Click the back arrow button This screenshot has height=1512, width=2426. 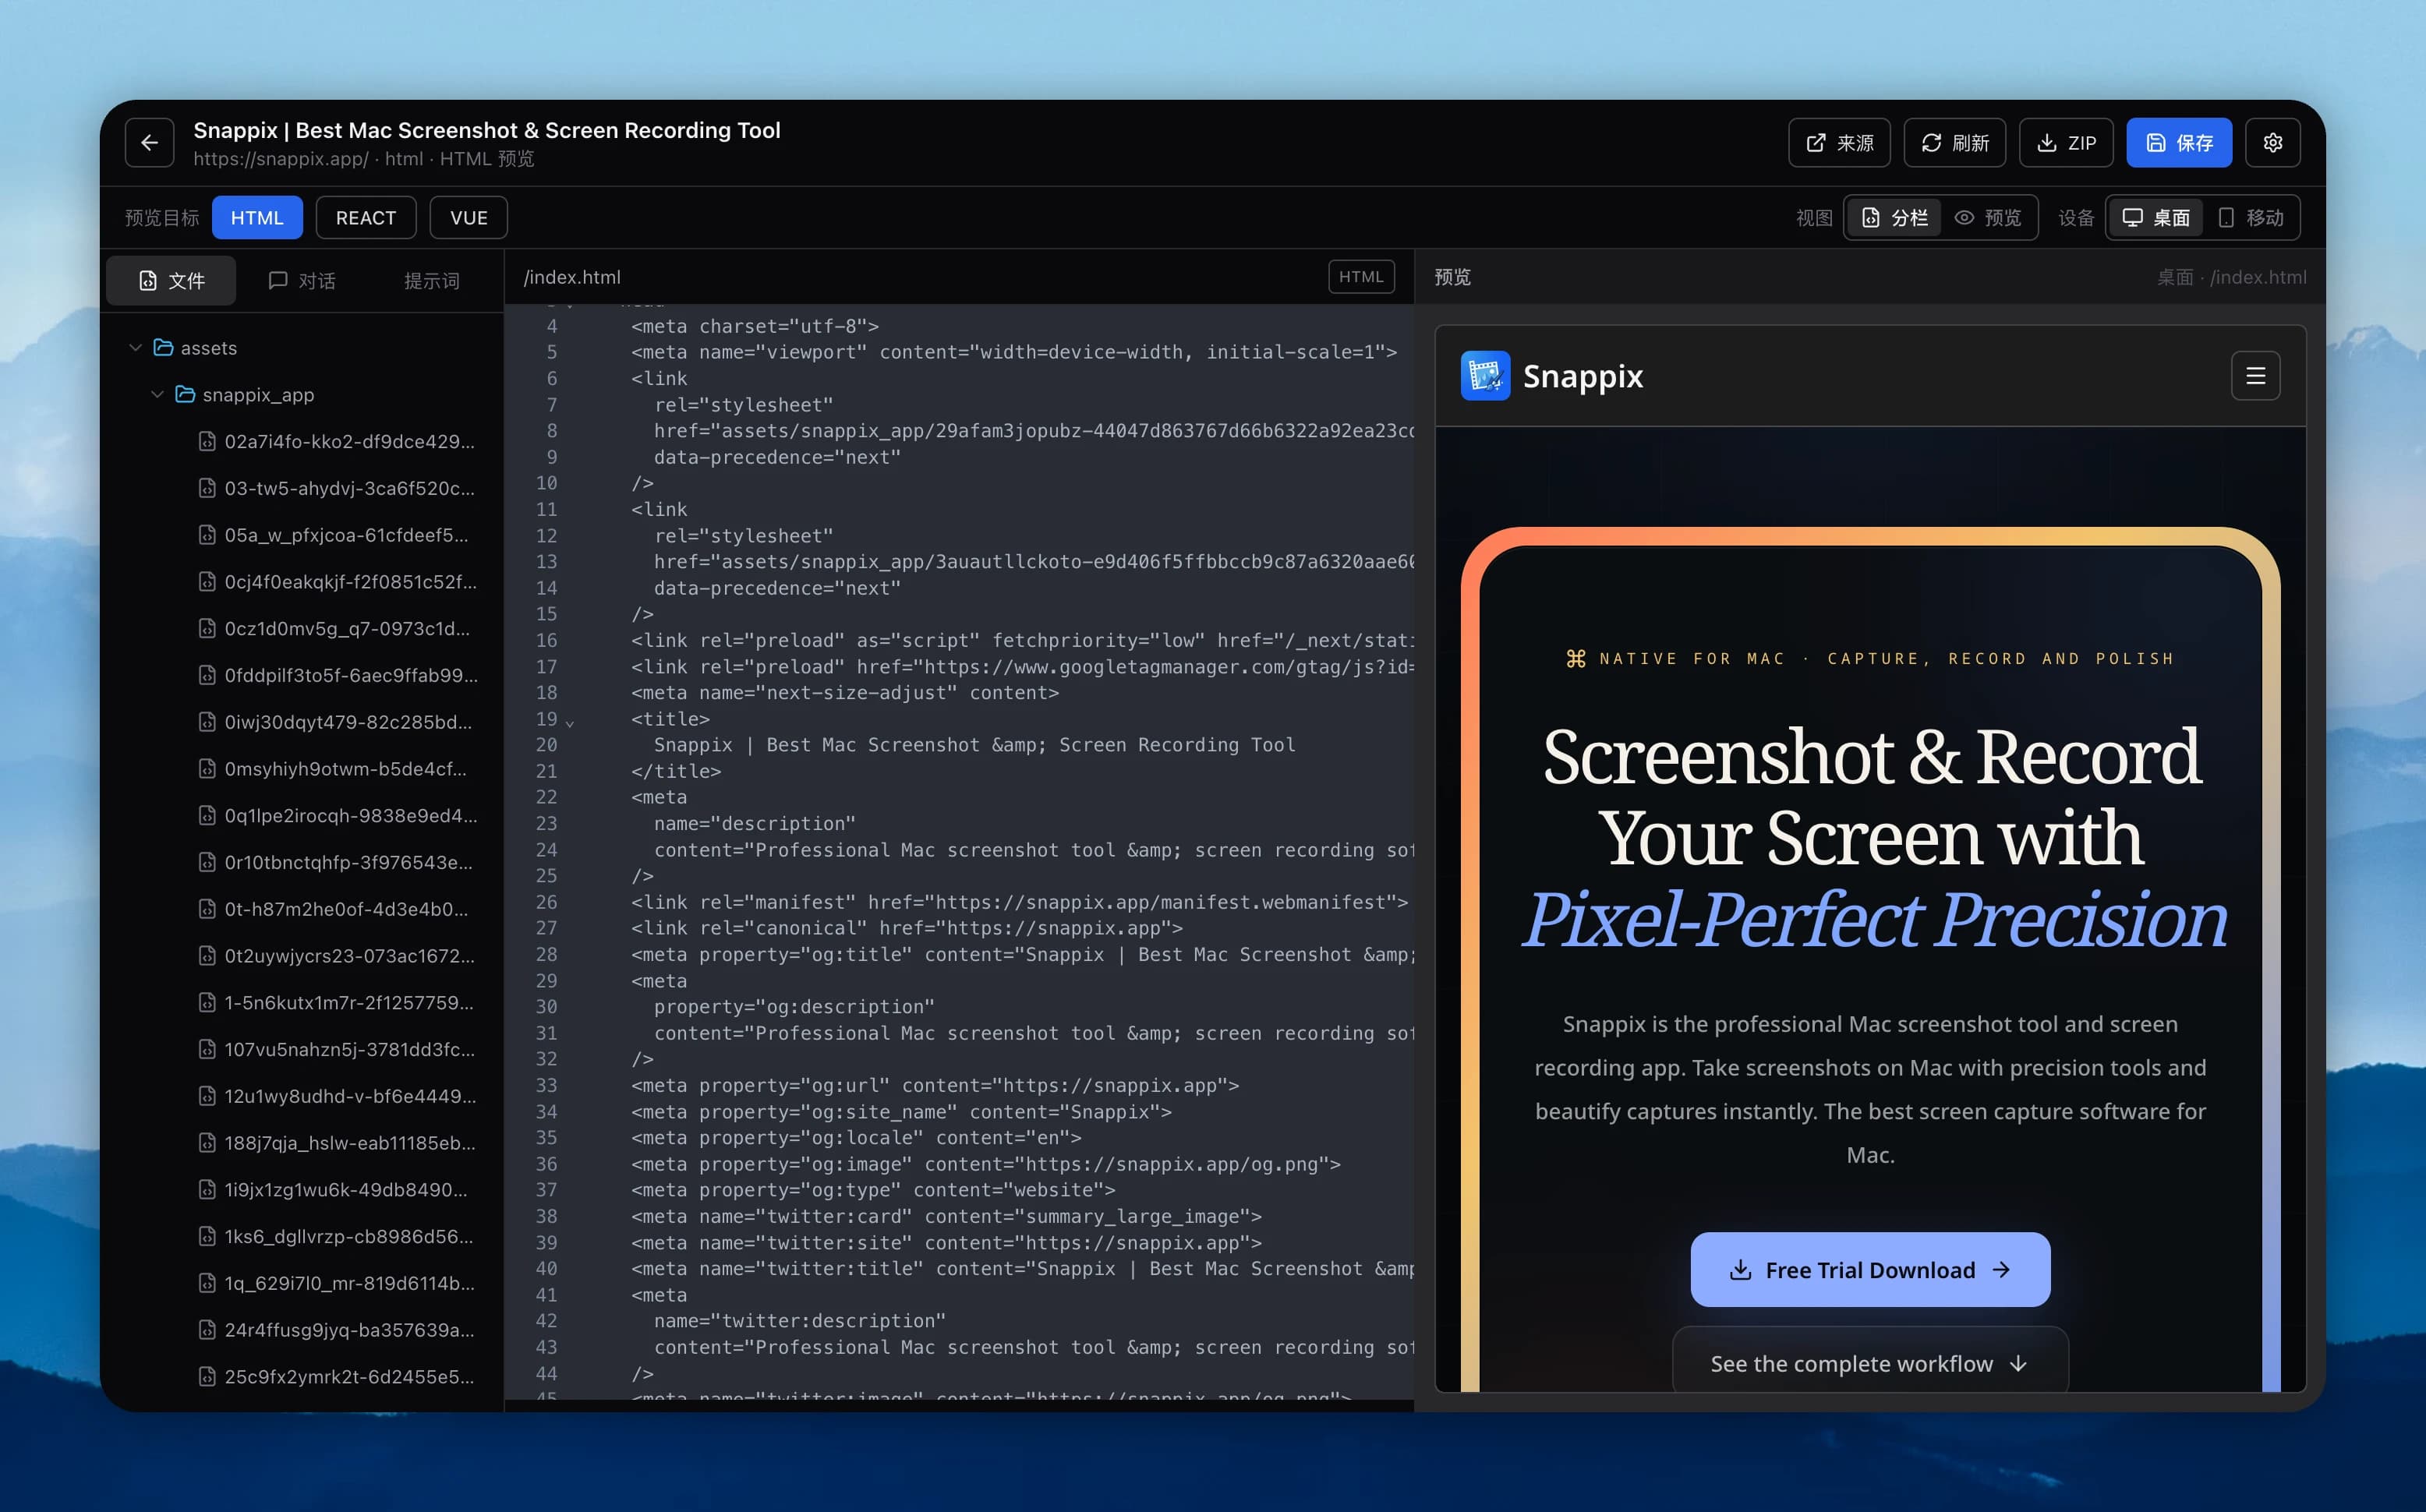pyautogui.click(x=149, y=143)
